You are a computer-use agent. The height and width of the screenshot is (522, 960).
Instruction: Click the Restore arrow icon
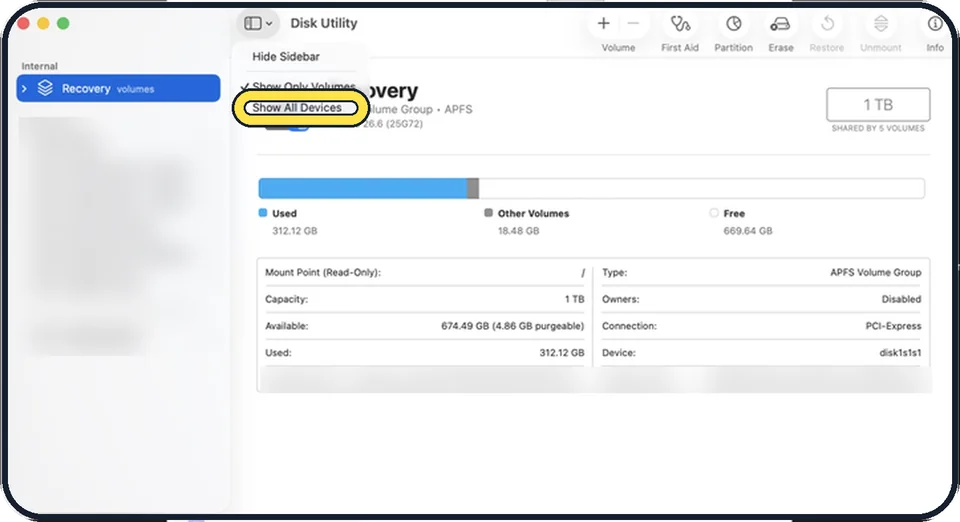tap(827, 24)
